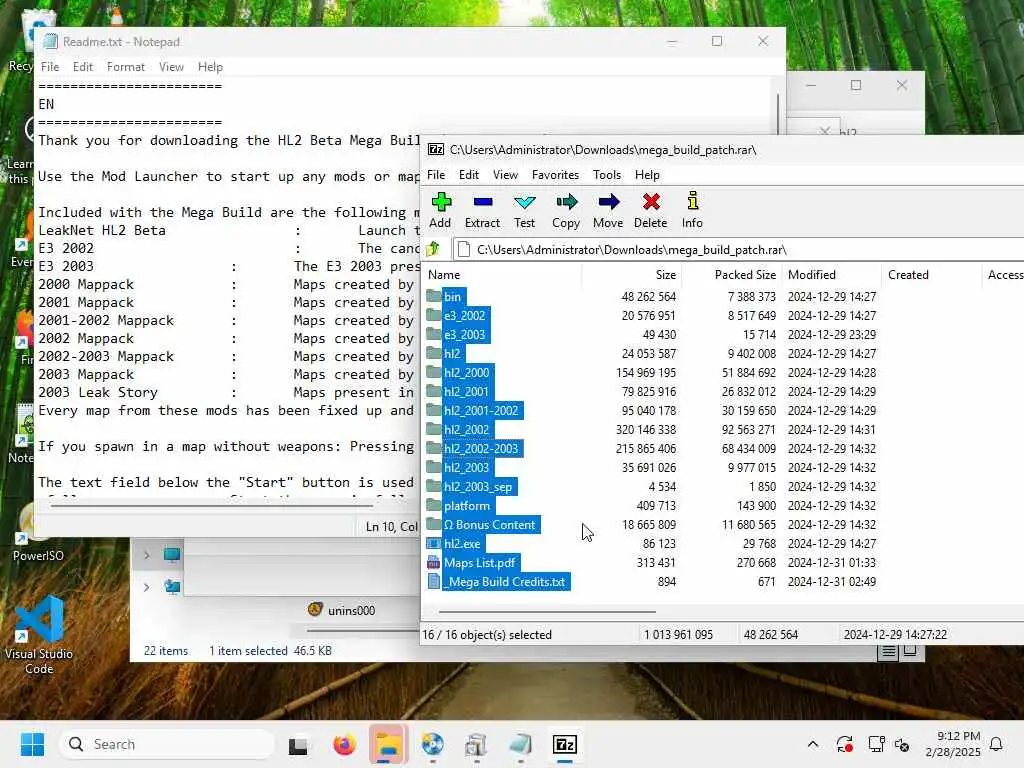The image size is (1024, 768).
Task: Open Task View on the taskbar
Action: [298, 744]
